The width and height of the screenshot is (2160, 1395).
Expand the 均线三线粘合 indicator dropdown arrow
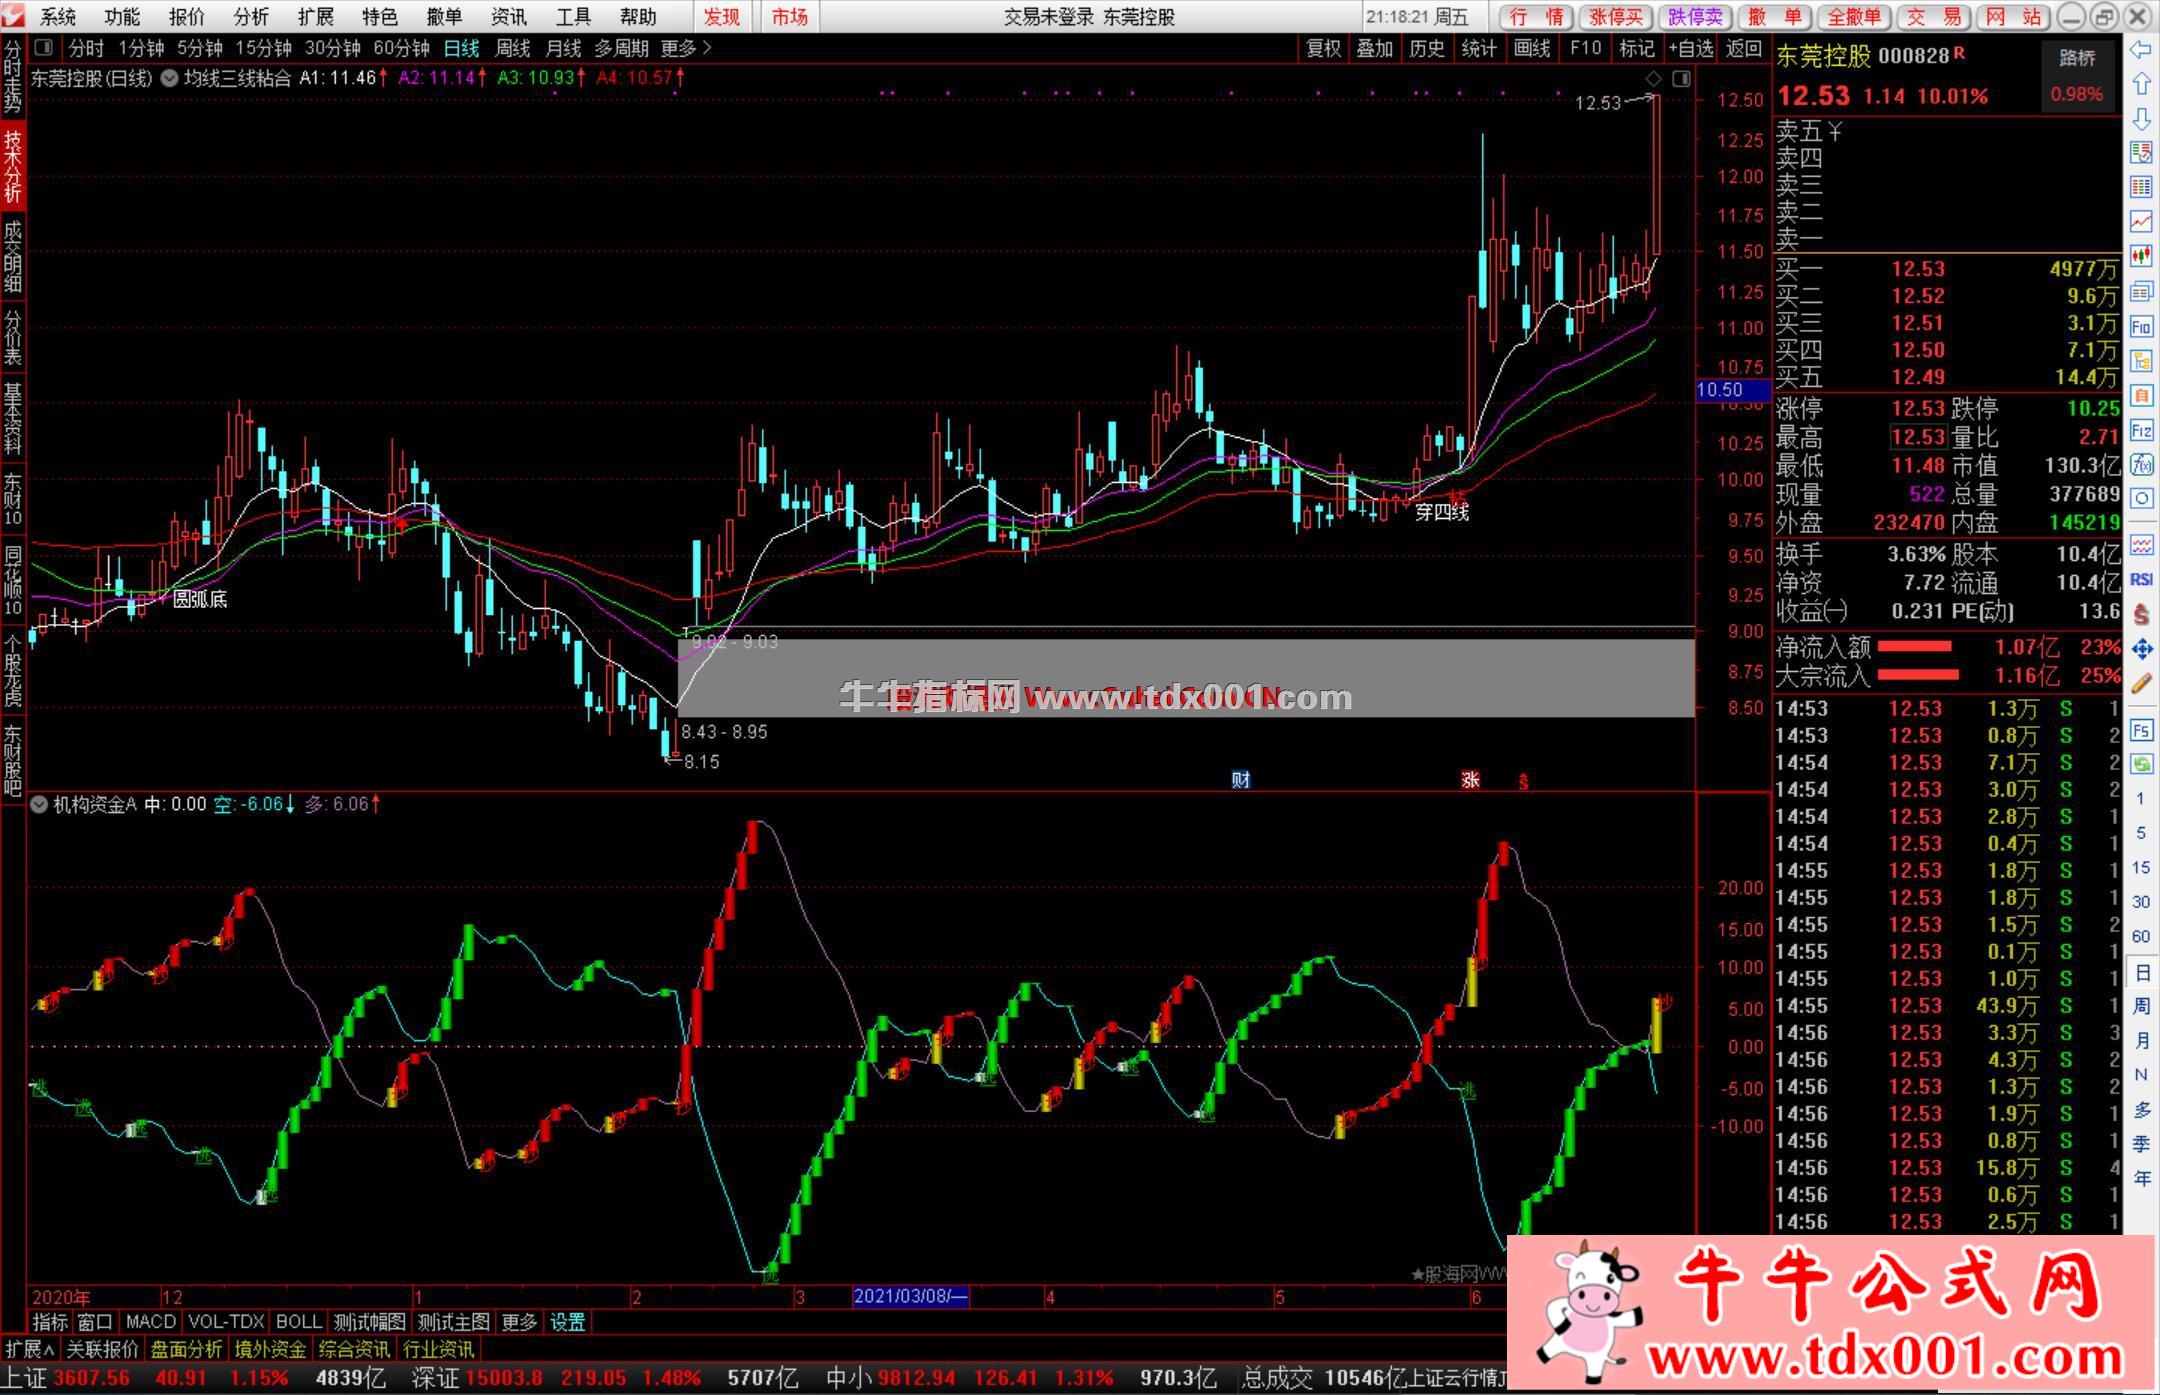[169, 78]
